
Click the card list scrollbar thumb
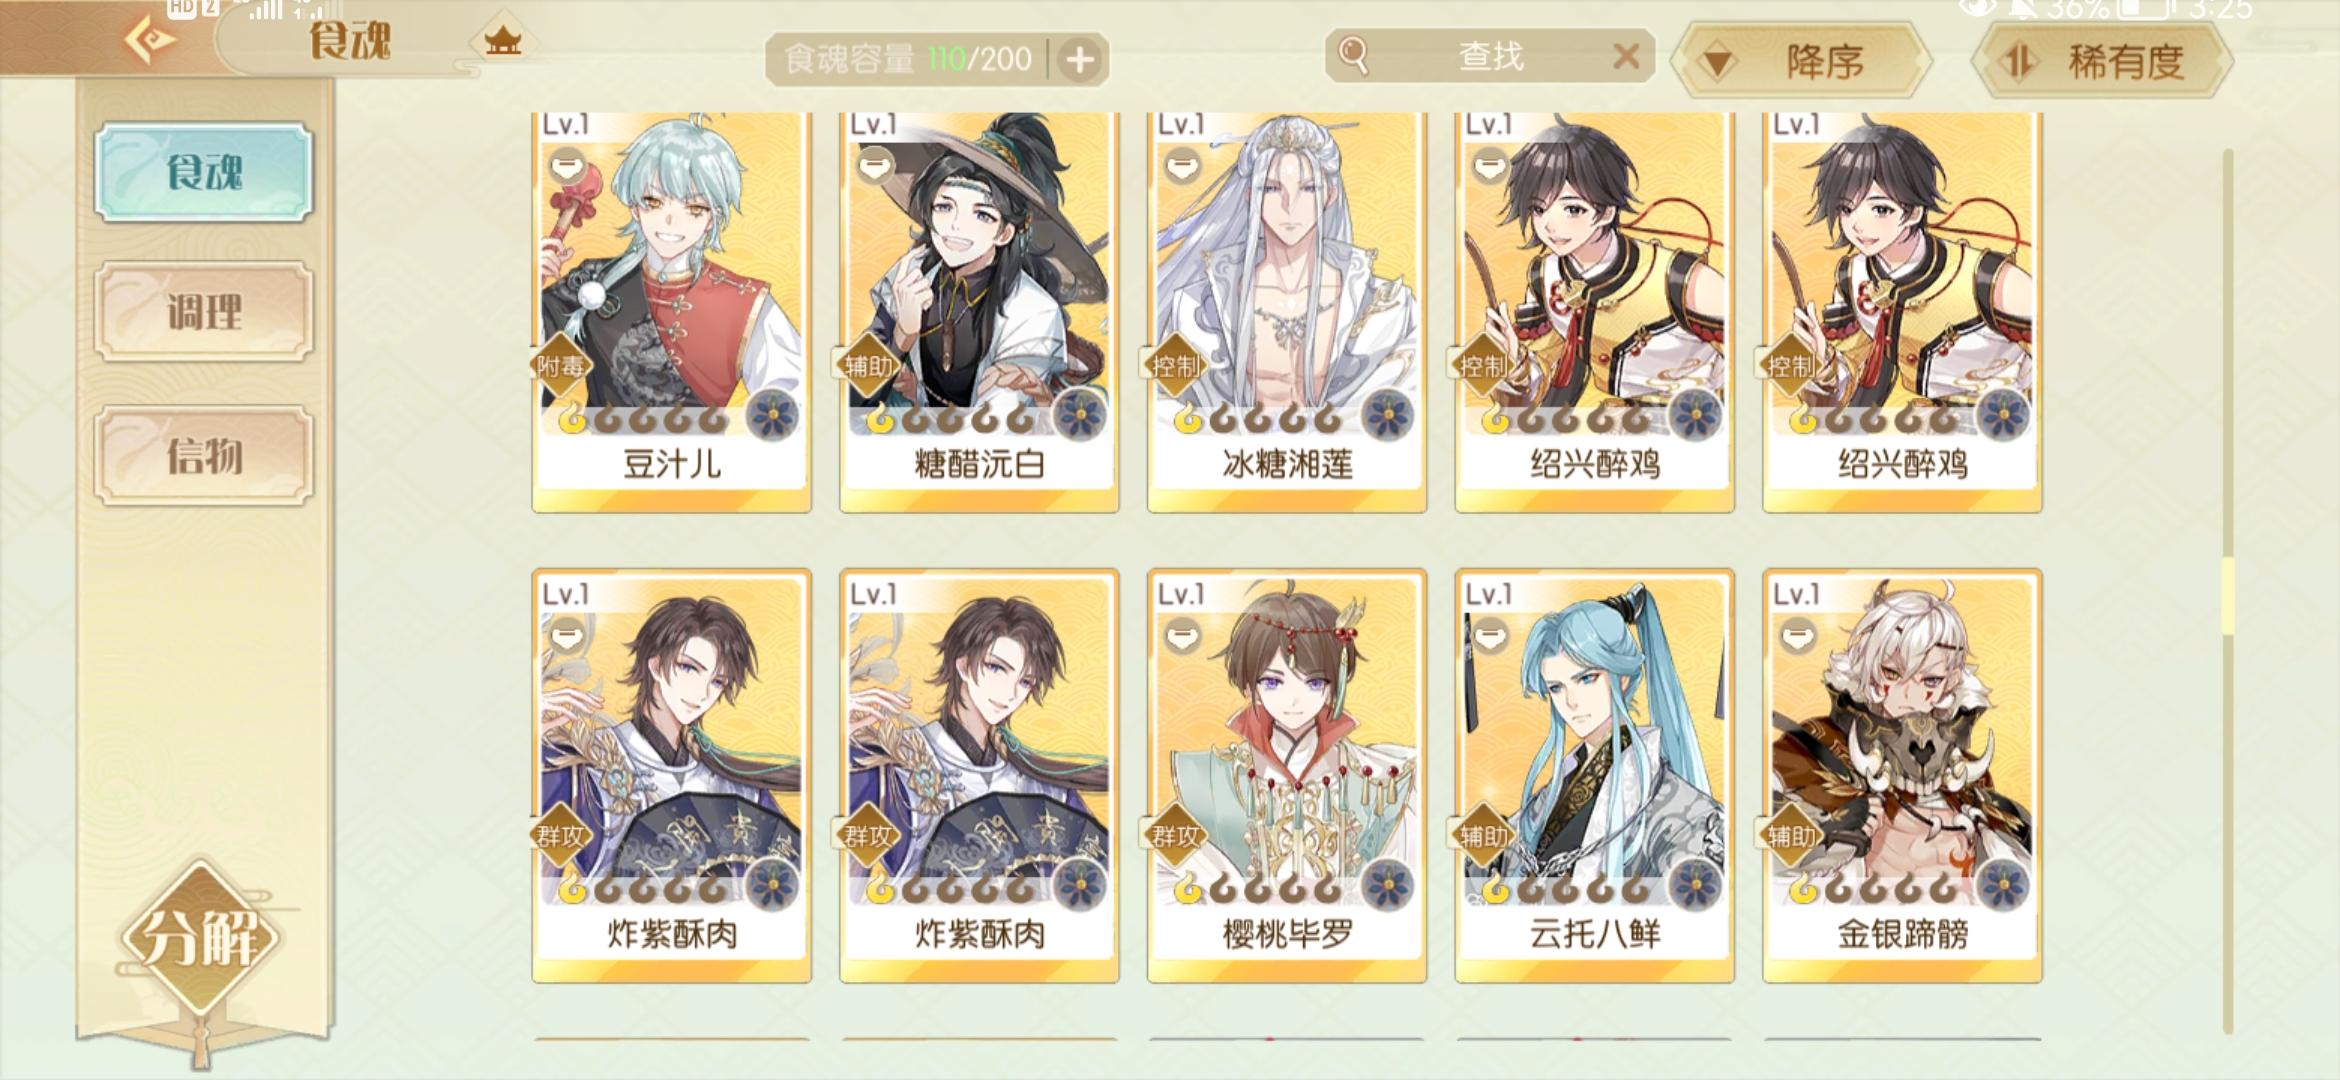(2228, 595)
